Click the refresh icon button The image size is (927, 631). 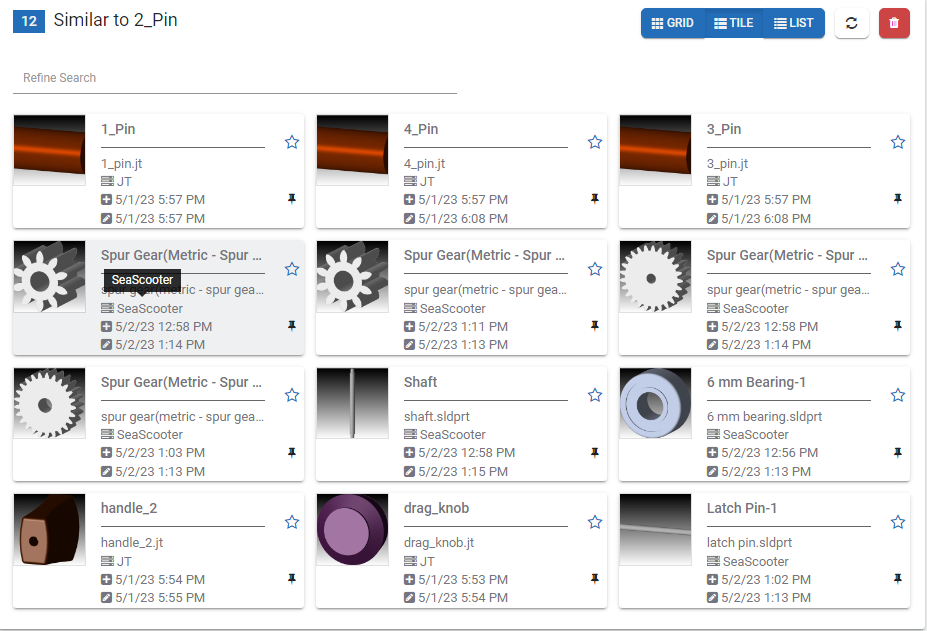pos(851,23)
